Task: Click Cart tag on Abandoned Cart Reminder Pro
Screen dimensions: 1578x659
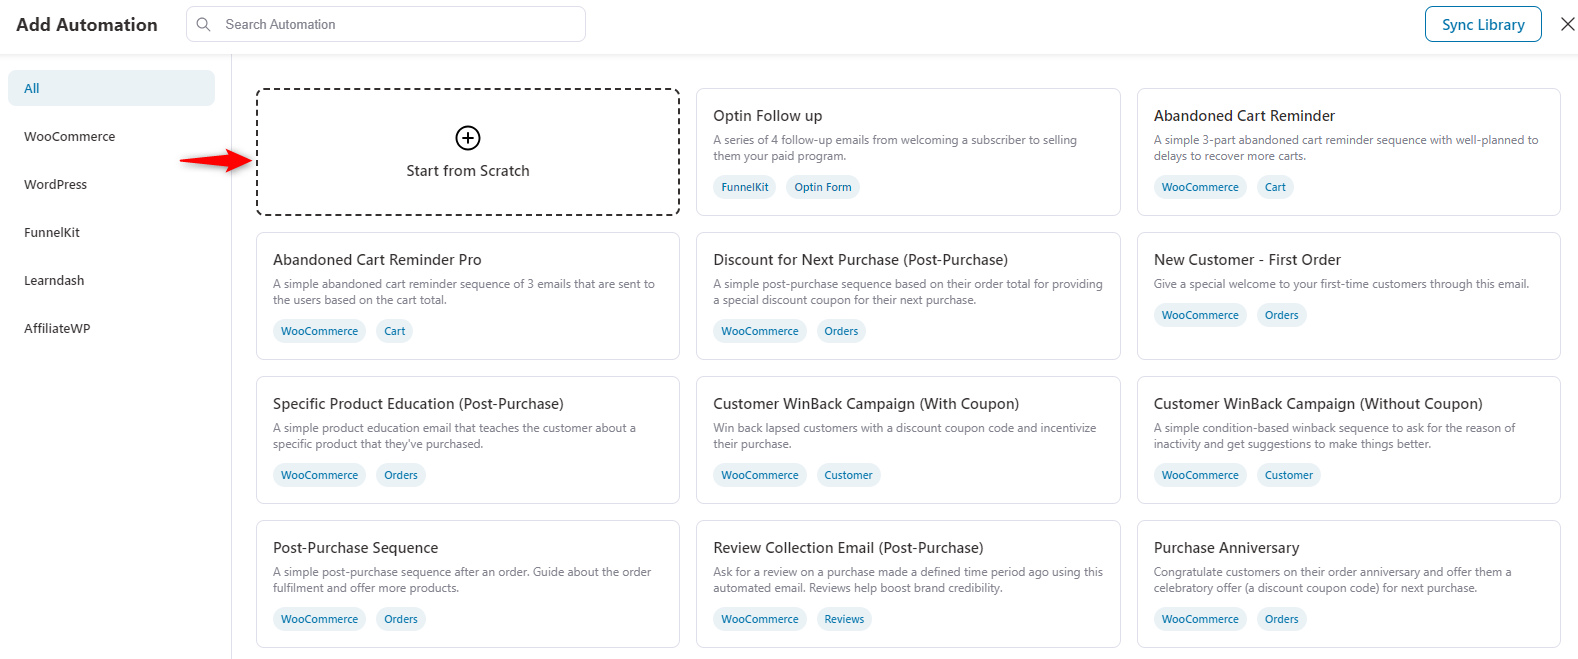Action: [395, 331]
